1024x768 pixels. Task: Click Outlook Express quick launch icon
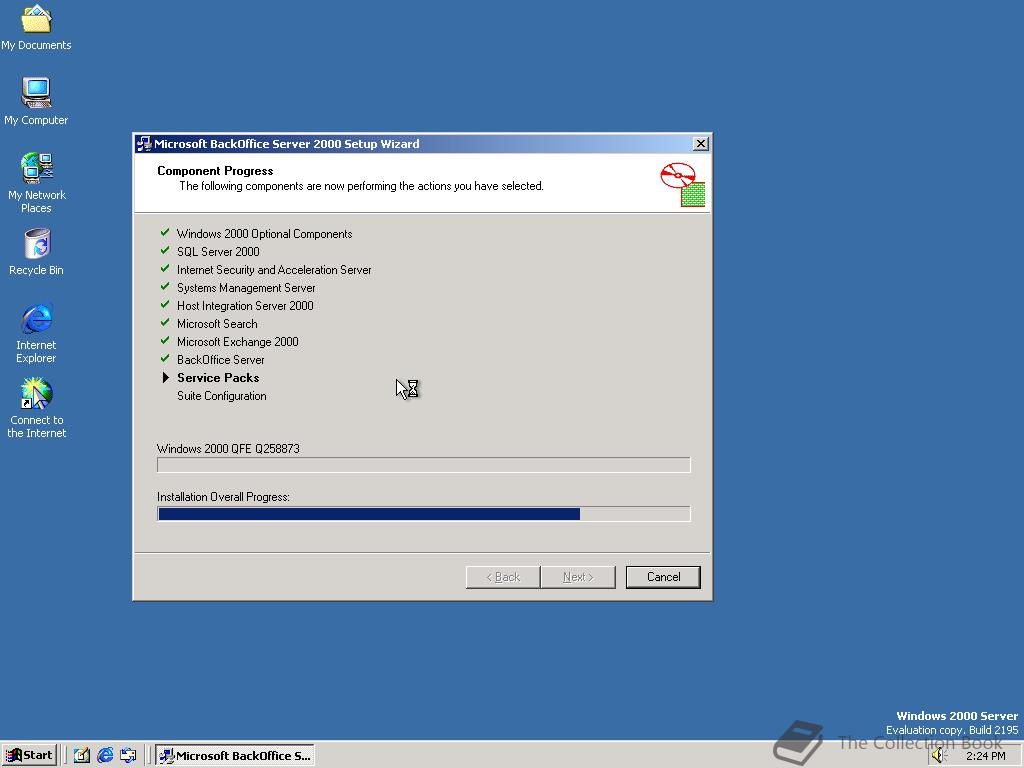[x=128, y=756]
